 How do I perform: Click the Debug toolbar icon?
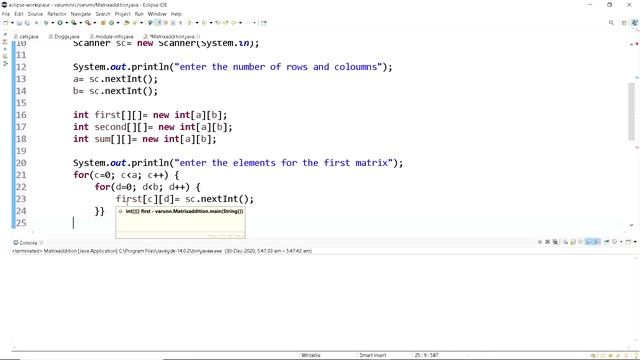(46, 23)
